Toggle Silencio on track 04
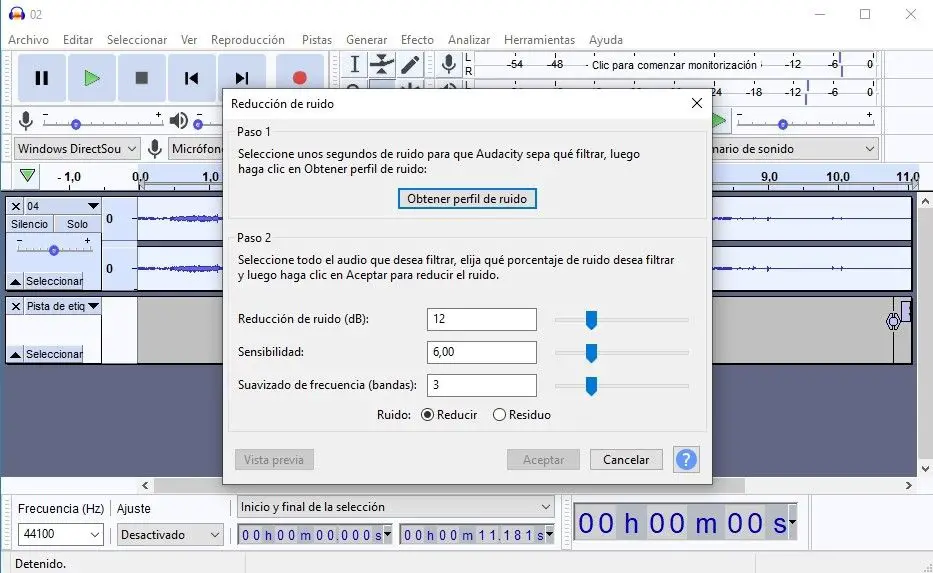Viewport: 933px width, 573px height. [x=30, y=224]
